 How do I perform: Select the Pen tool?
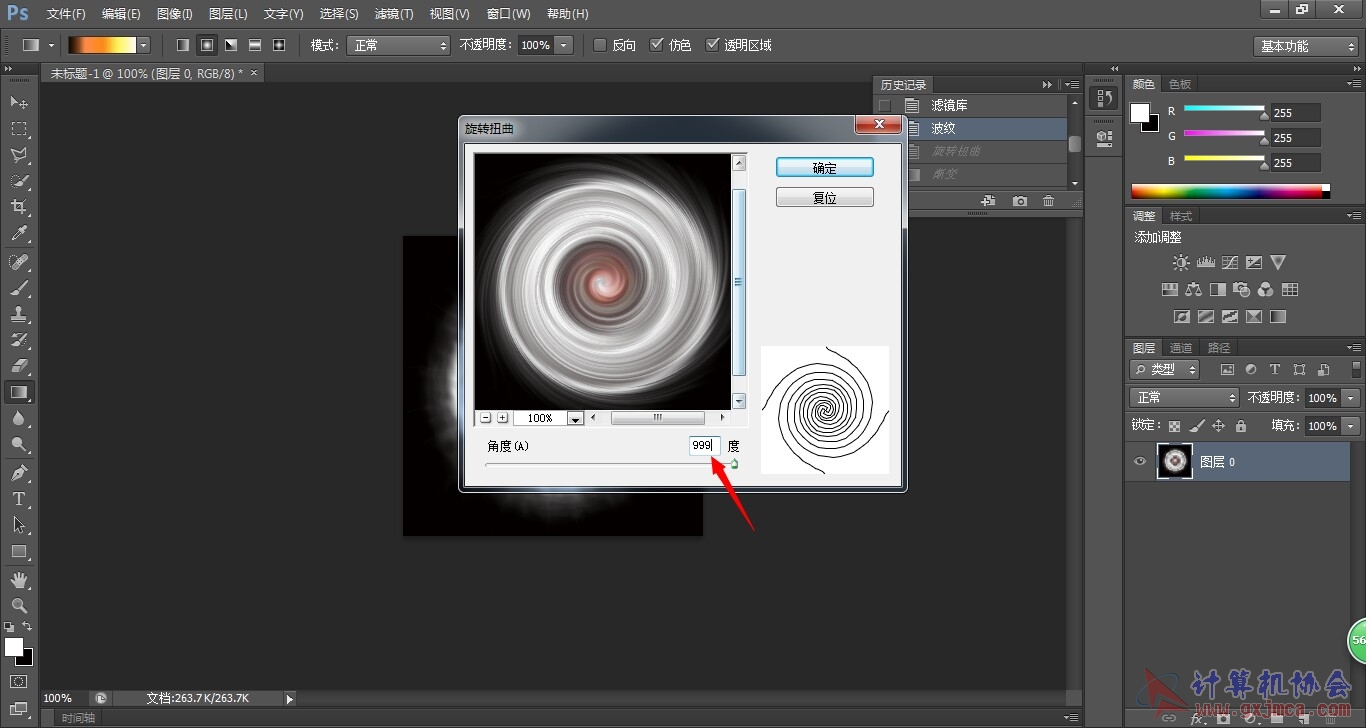[x=19, y=473]
